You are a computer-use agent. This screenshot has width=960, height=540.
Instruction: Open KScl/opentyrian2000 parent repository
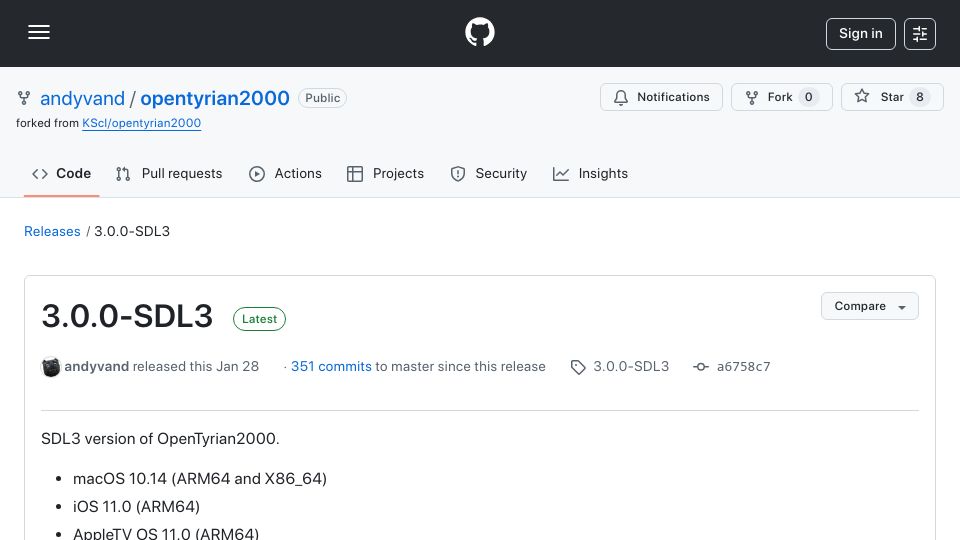point(141,123)
